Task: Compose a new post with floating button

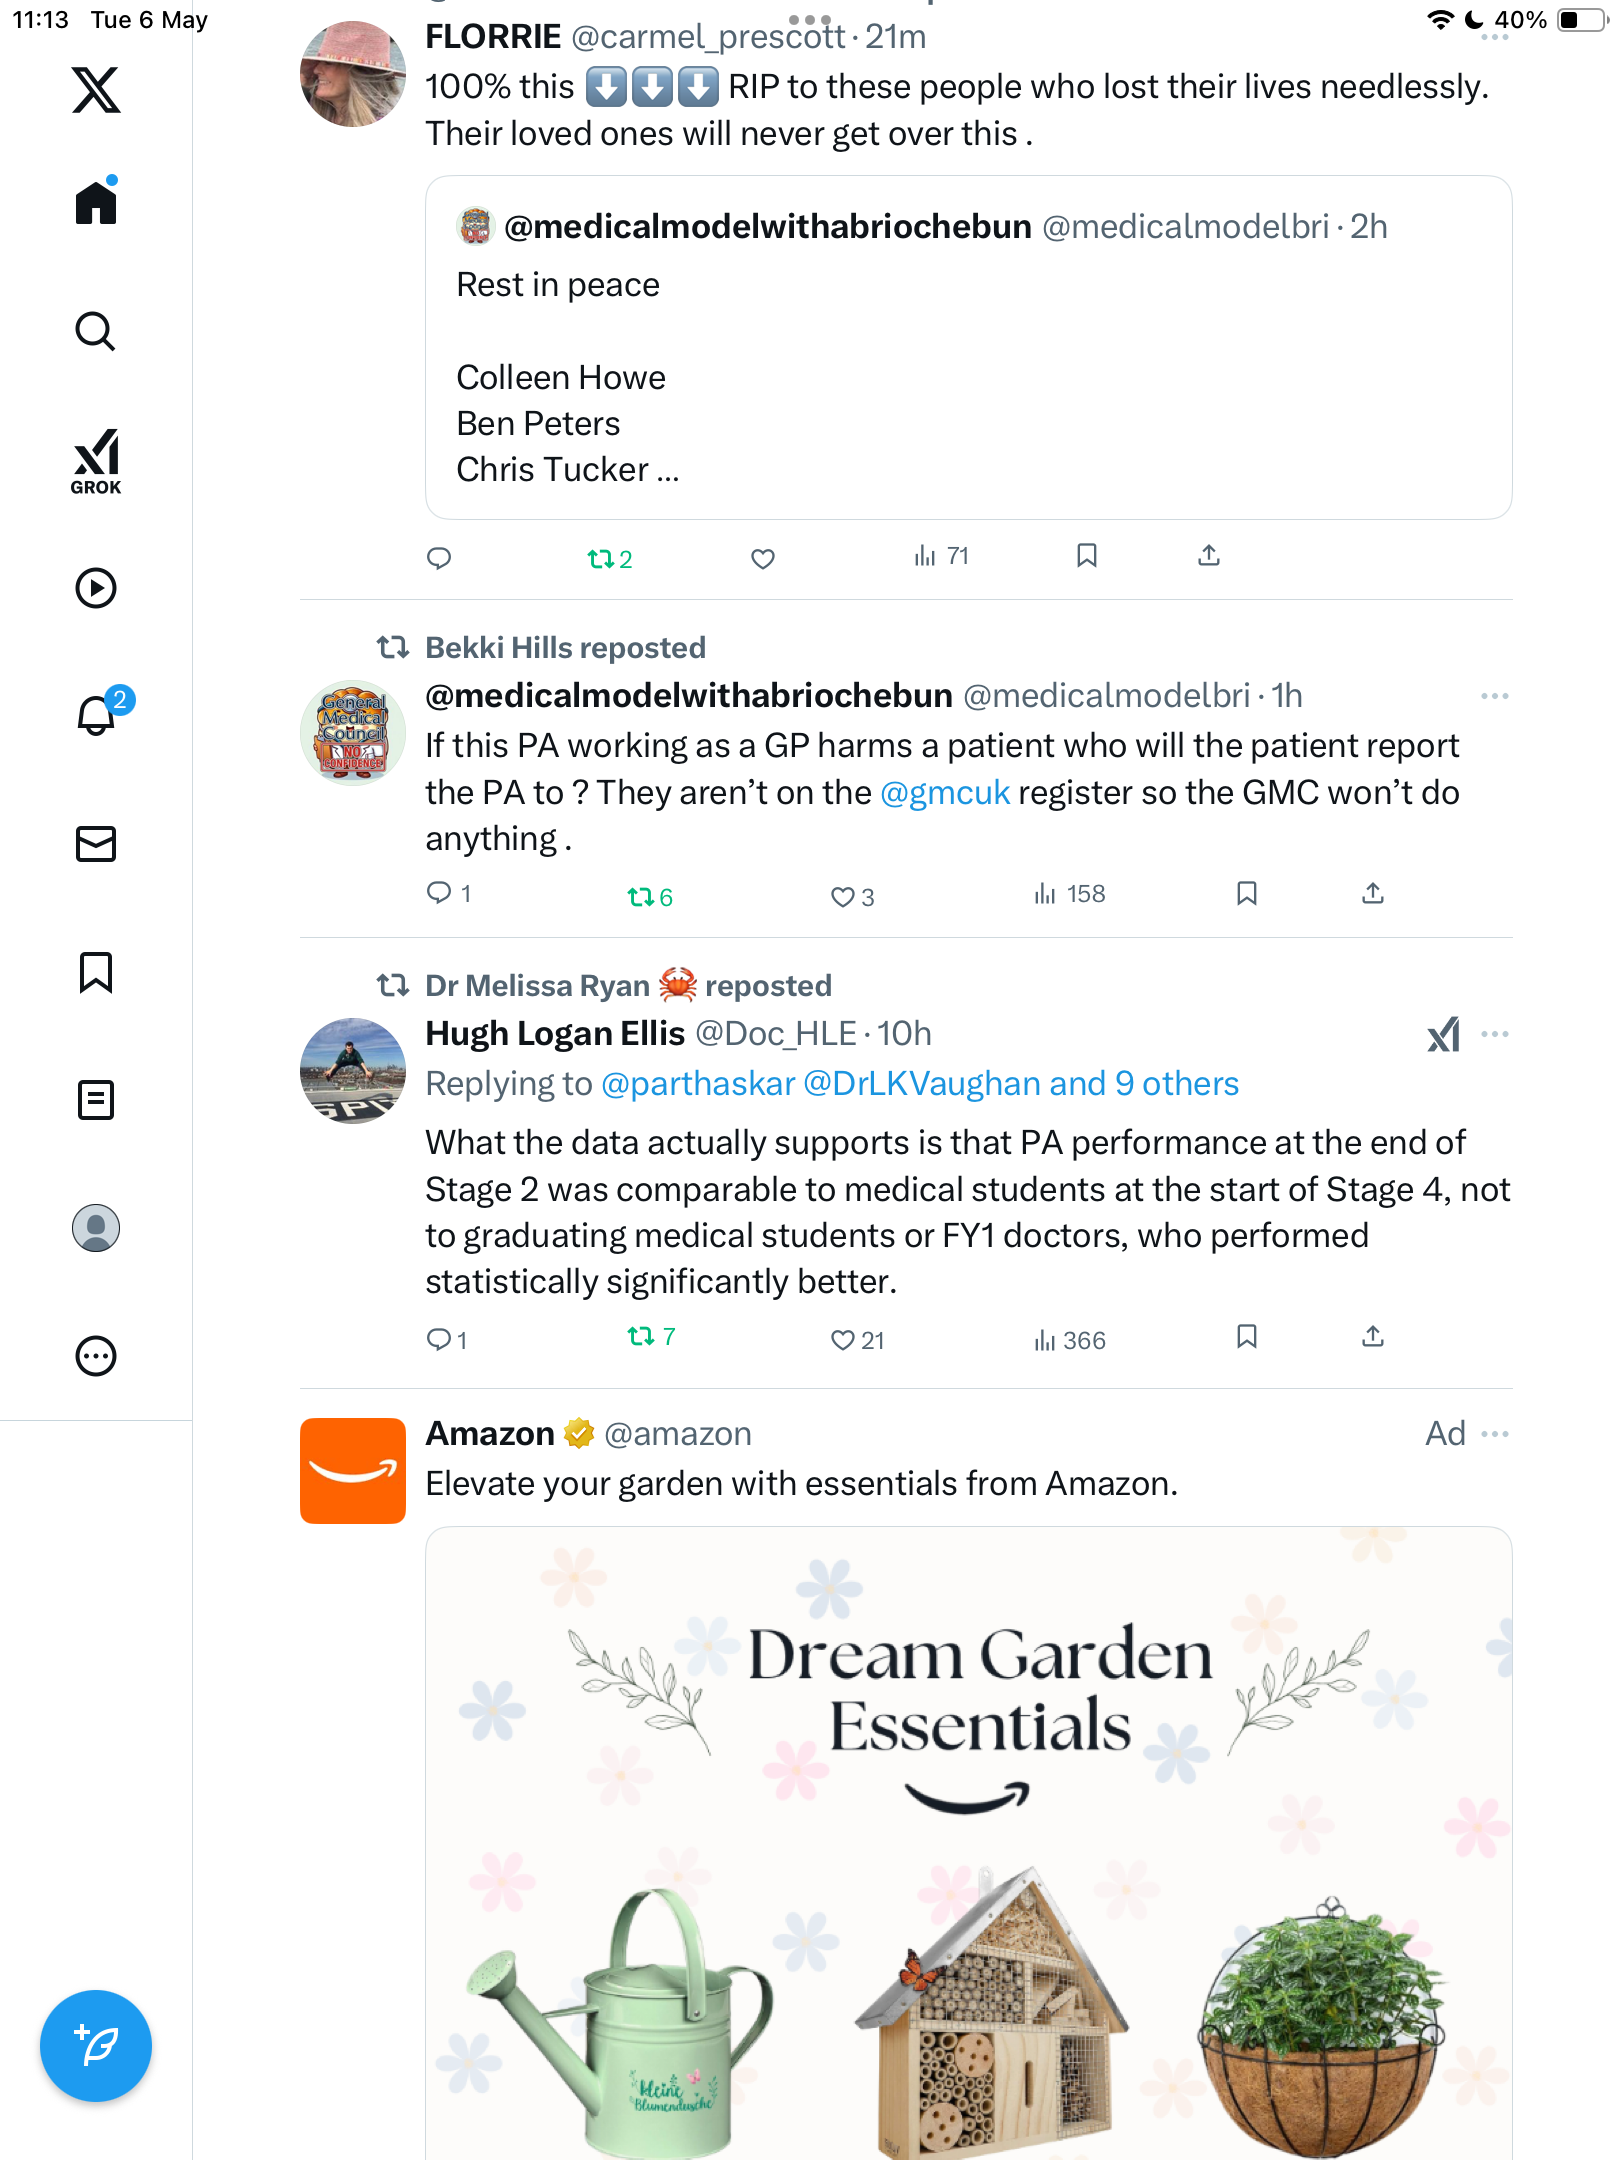Action: pos(96,2046)
